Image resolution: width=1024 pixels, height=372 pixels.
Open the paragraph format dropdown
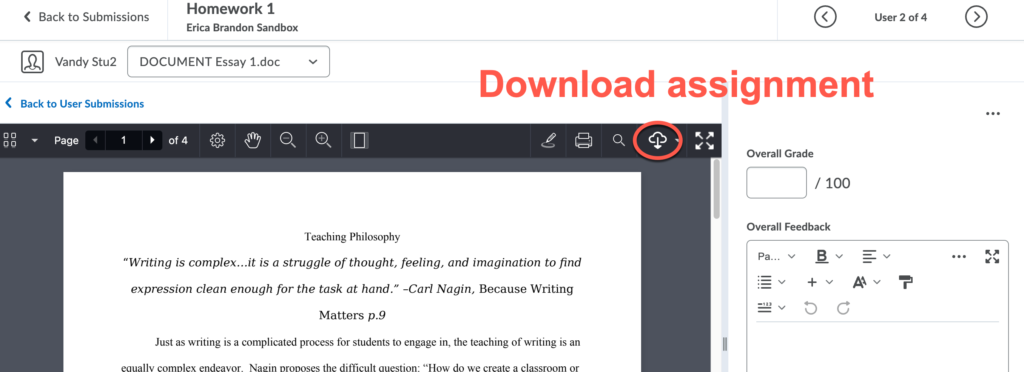click(776, 256)
